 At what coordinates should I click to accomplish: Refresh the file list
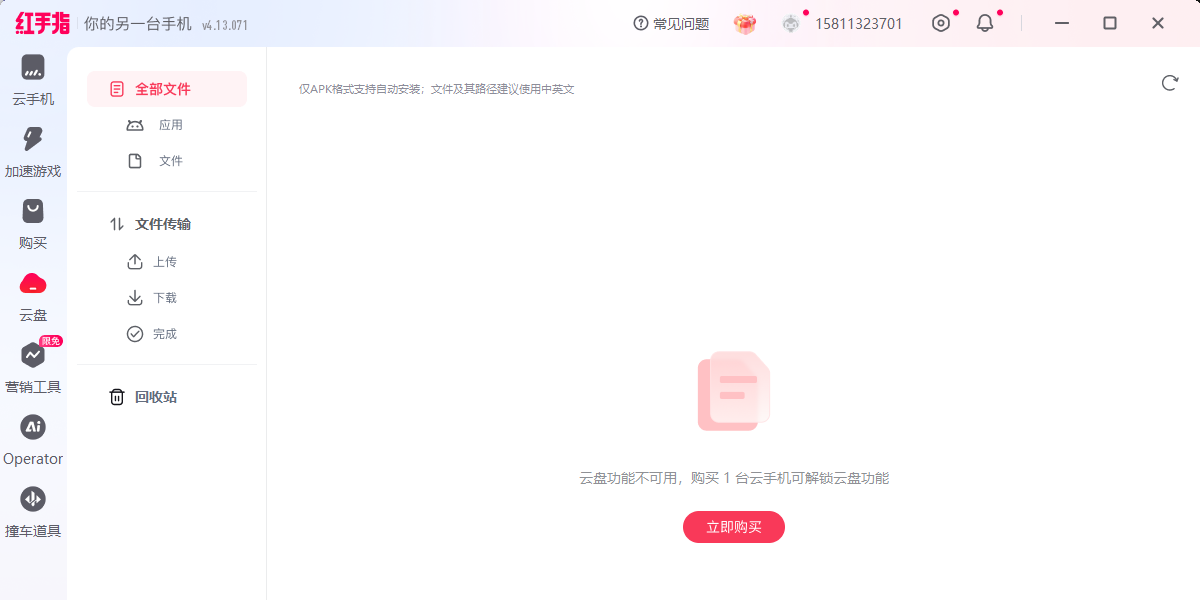(x=1170, y=83)
